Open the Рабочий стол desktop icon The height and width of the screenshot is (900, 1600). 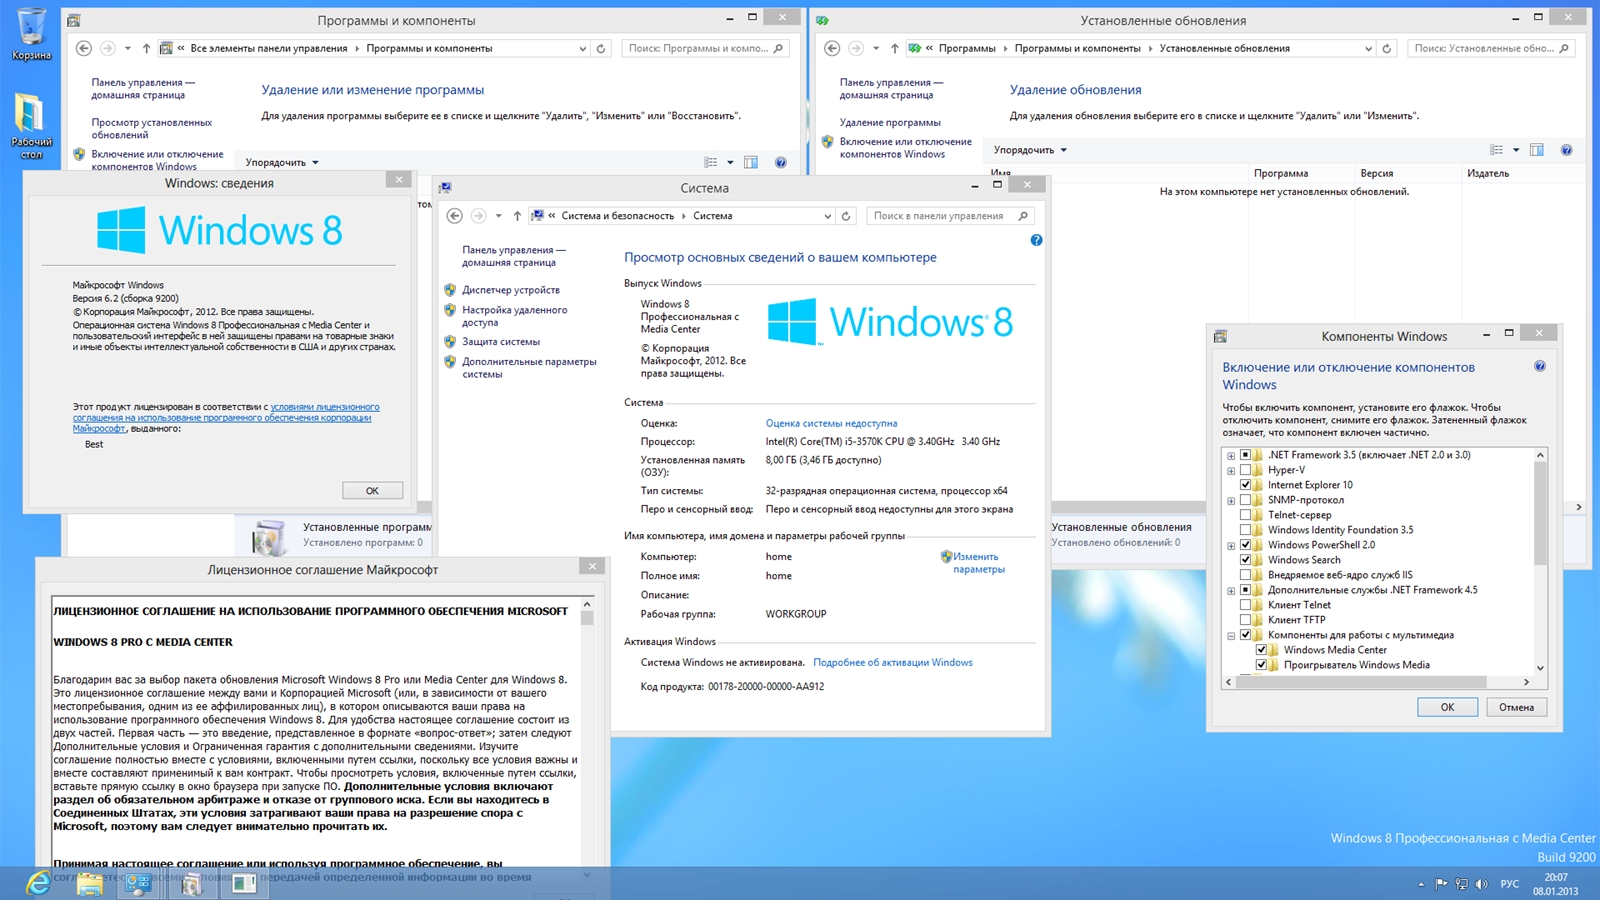pyautogui.click(x=32, y=125)
